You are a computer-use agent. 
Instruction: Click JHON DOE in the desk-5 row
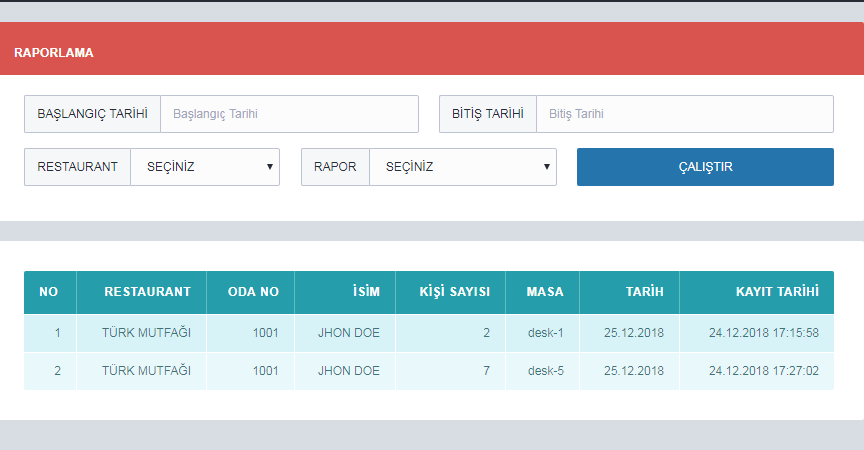coord(349,371)
